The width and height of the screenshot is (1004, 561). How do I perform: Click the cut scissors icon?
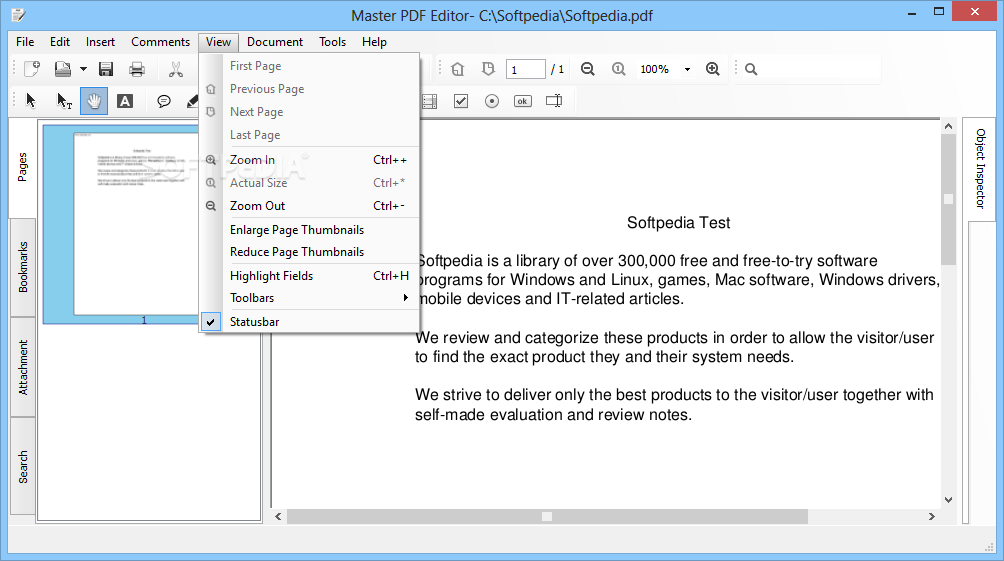(x=175, y=69)
